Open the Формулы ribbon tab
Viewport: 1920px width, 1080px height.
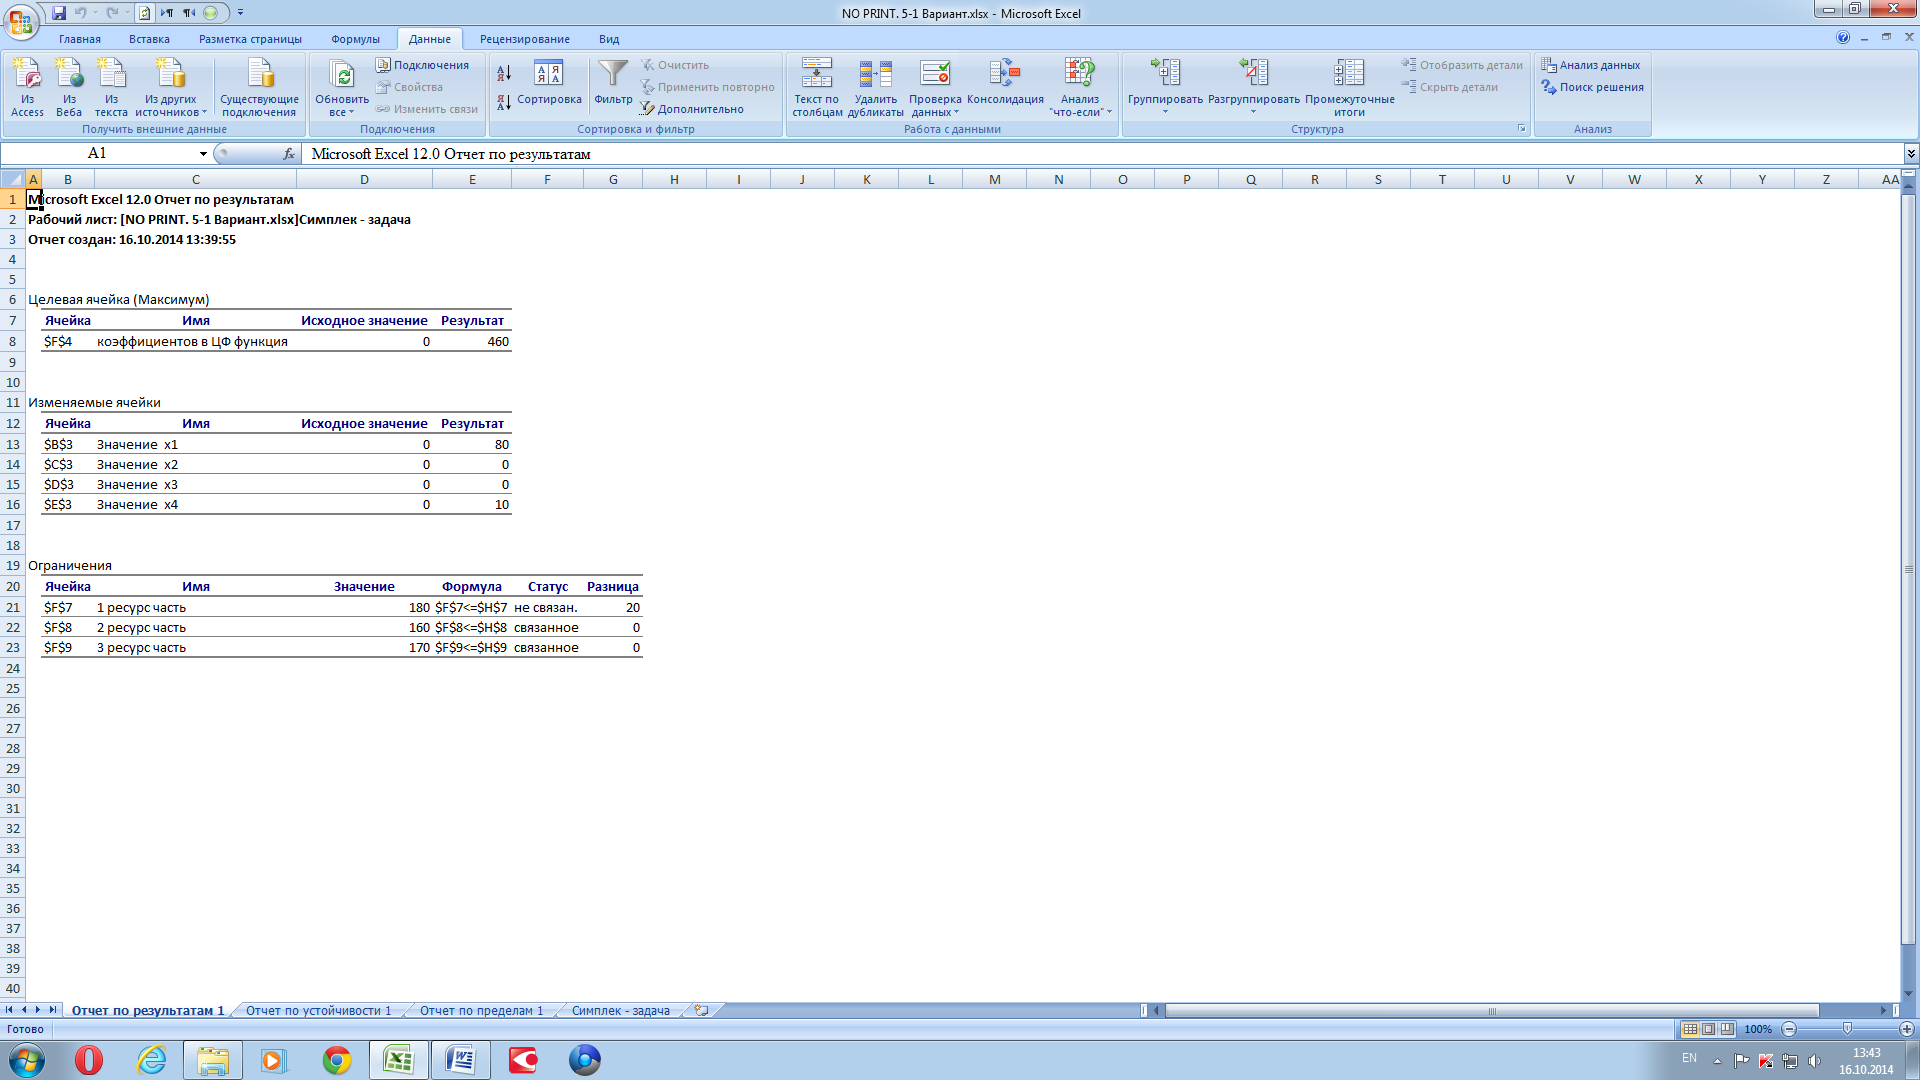pyautogui.click(x=355, y=39)
